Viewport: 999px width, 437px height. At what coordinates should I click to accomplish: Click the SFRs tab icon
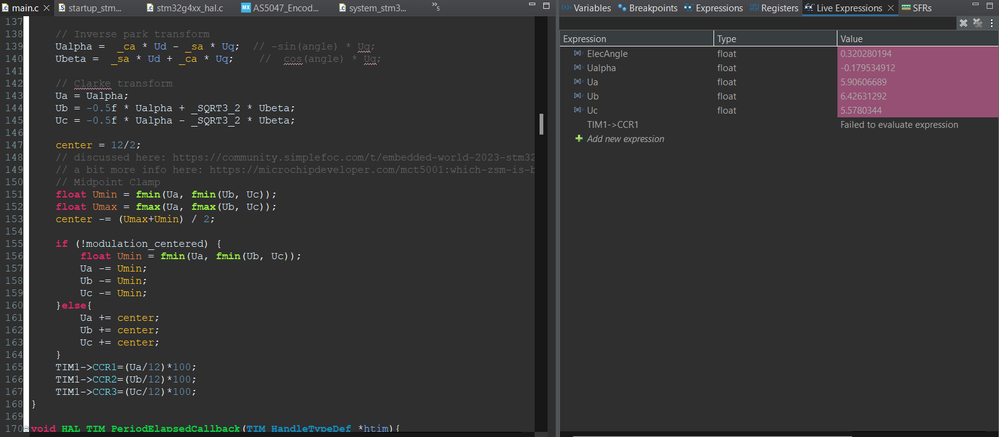[907, 8]
